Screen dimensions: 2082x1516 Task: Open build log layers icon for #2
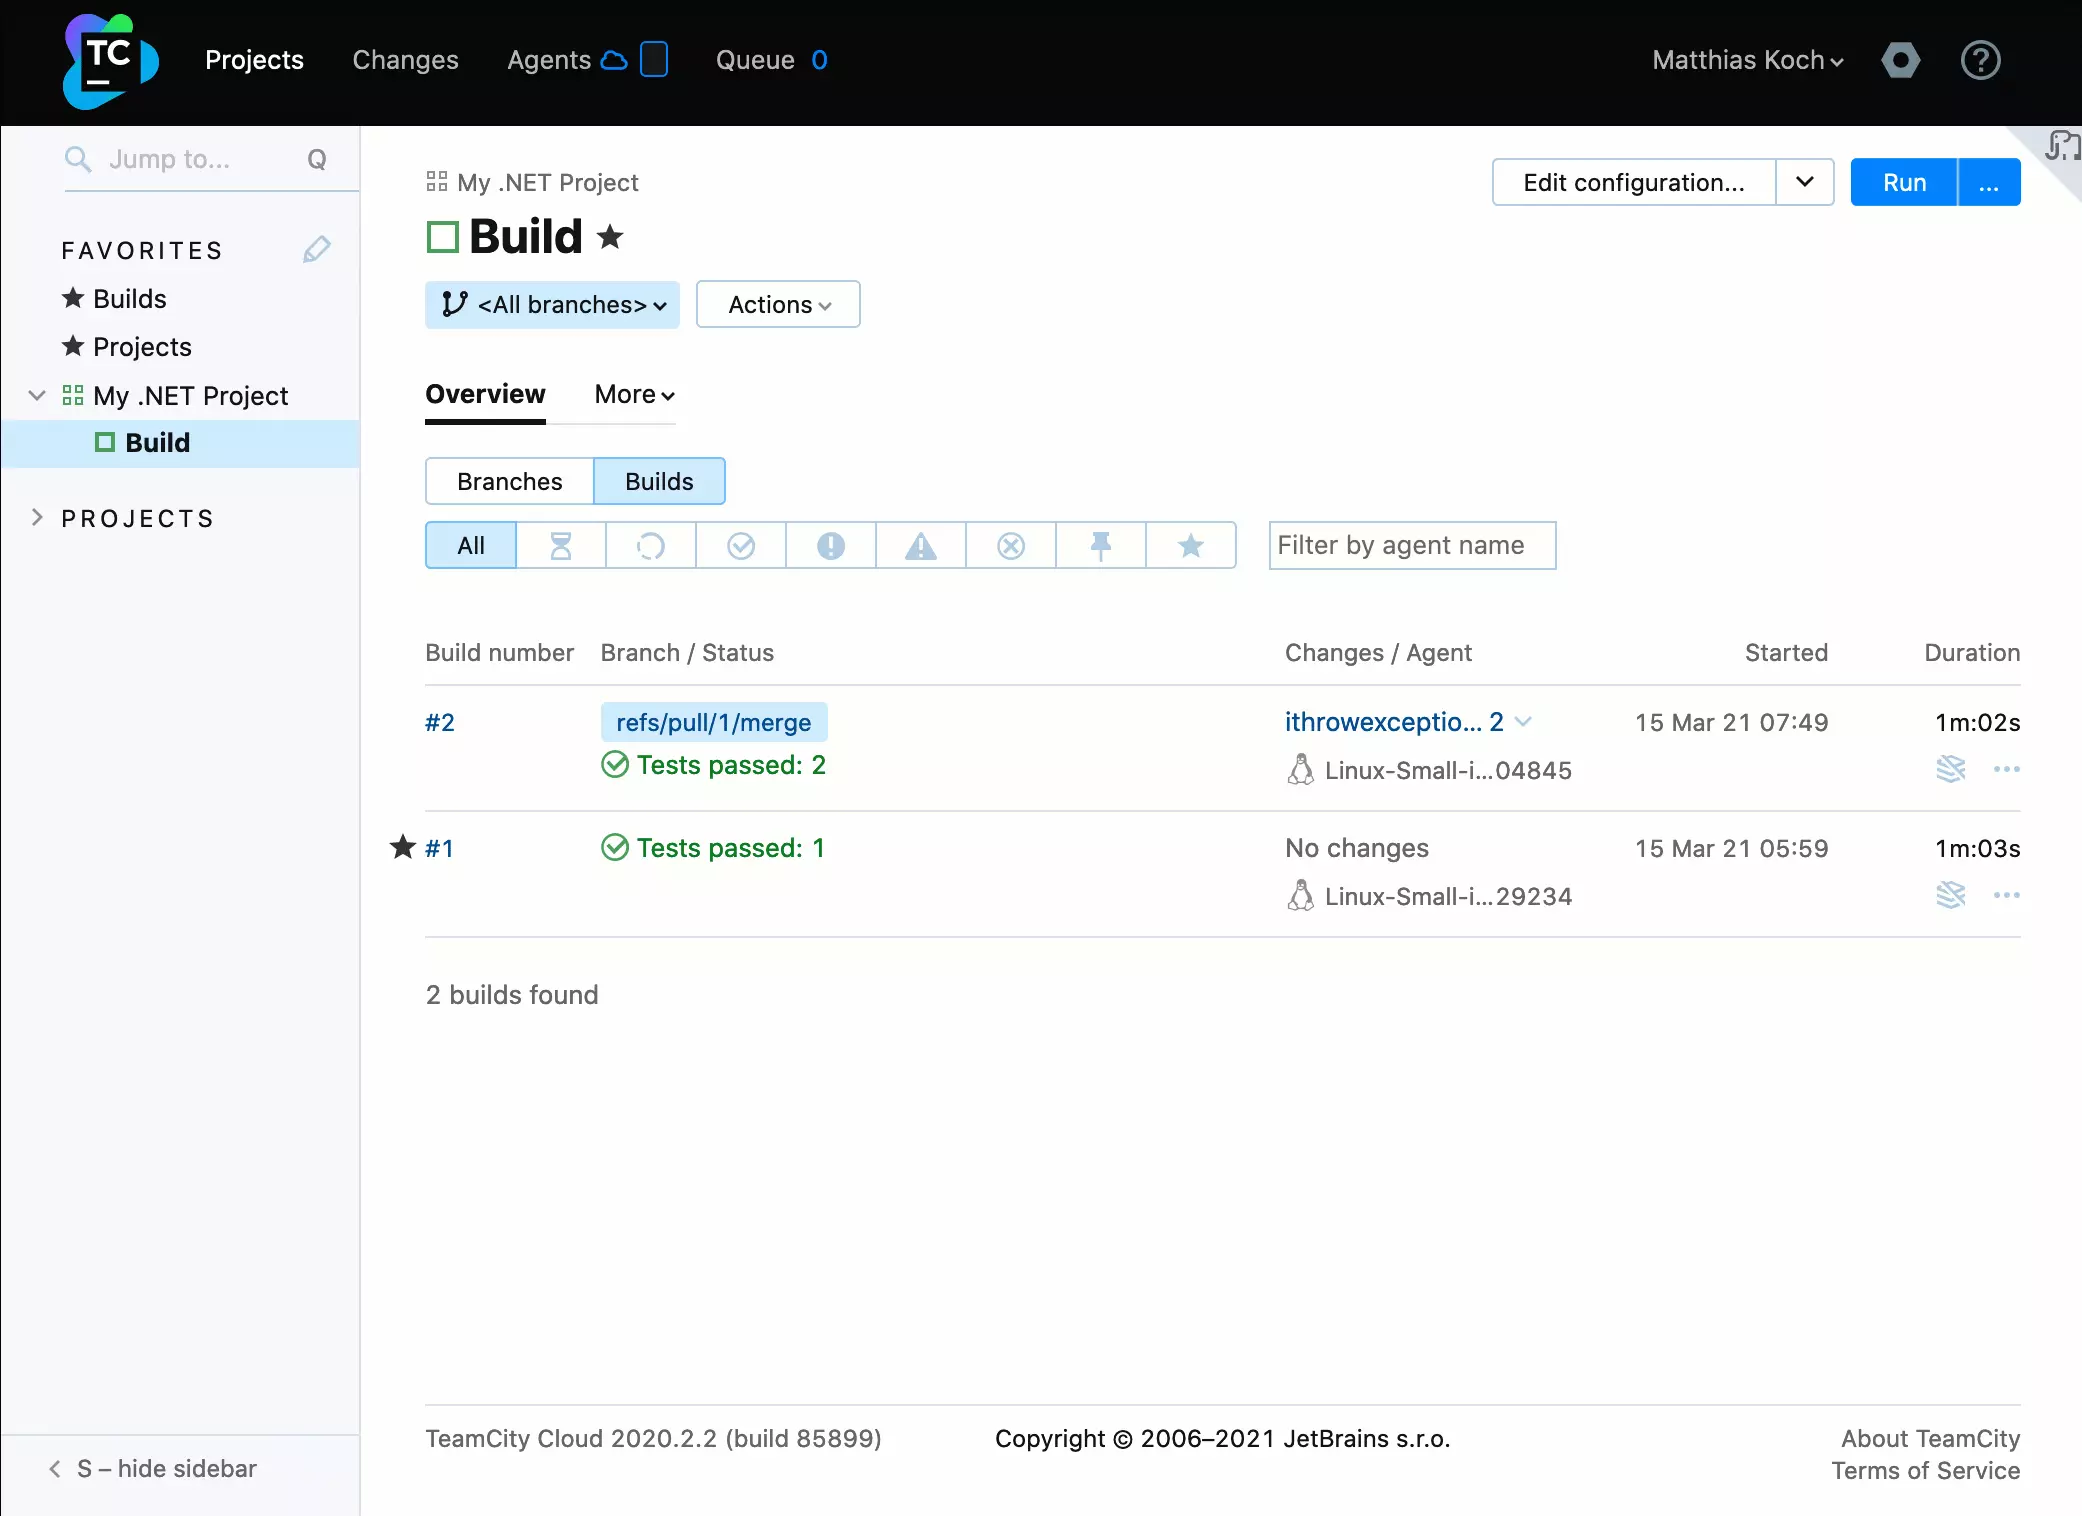[1950, 769]
